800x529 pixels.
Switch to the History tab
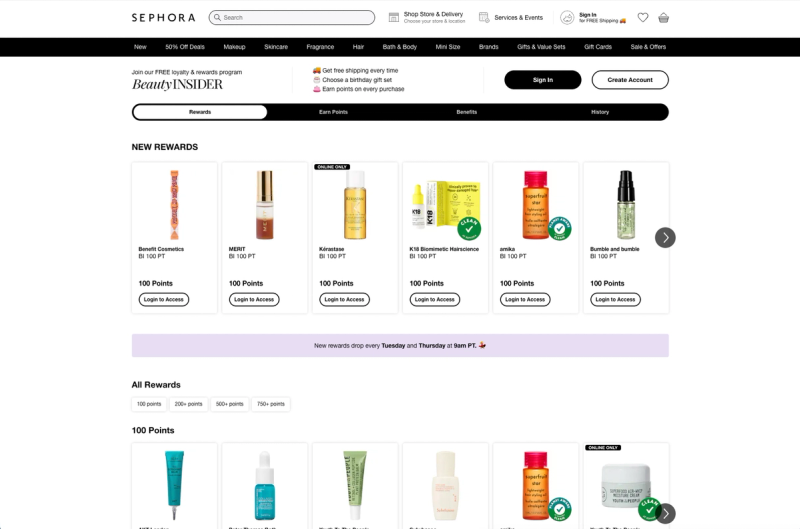point(600,112)
